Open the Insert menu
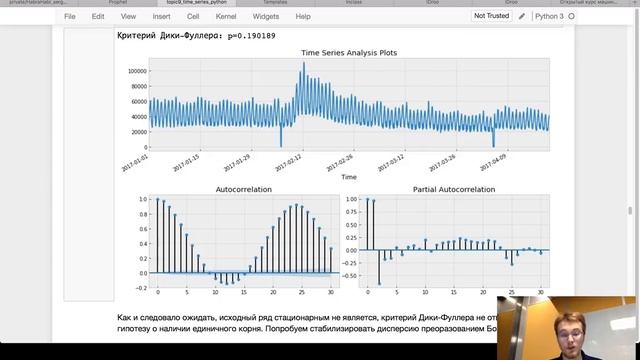640x360 pixels. (161, 16)
